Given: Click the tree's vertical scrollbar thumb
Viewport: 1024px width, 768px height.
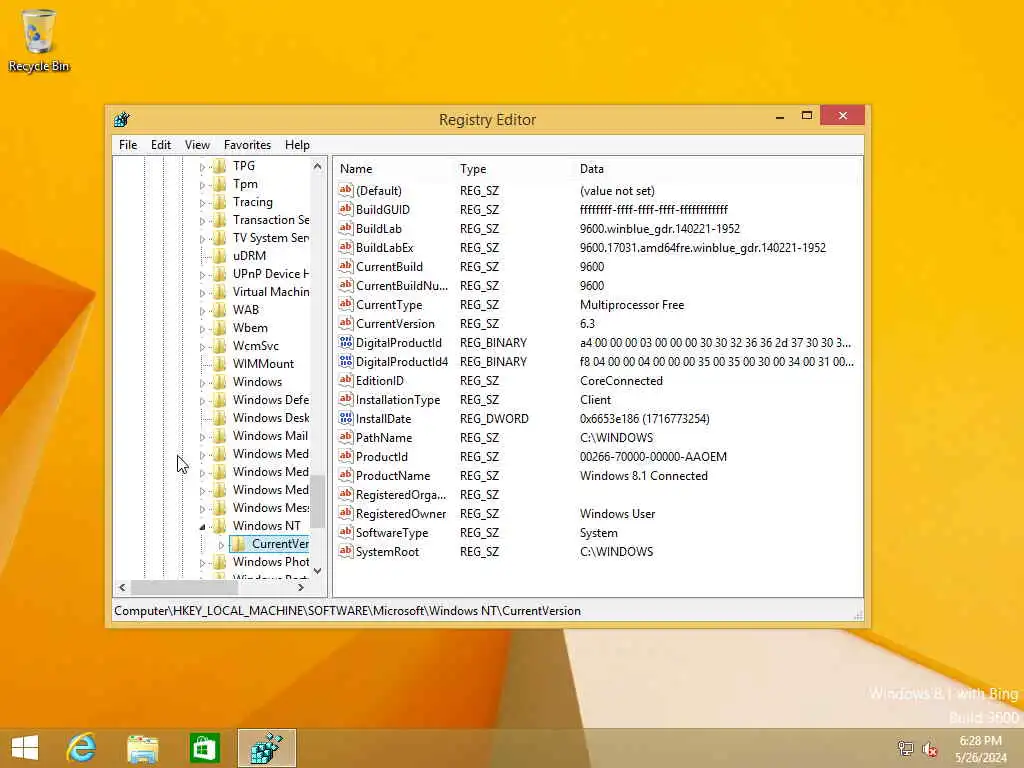Looking at the screenshot, I should (x=317, y=501).
